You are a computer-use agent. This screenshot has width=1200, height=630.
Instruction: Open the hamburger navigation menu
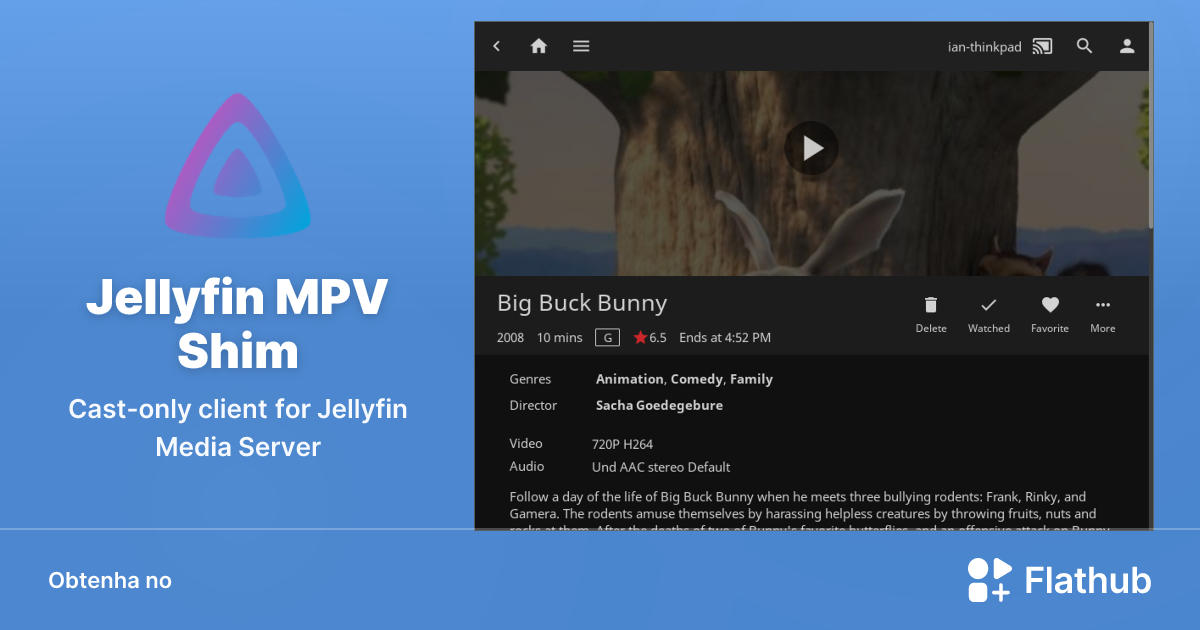[x=581, y=46]
